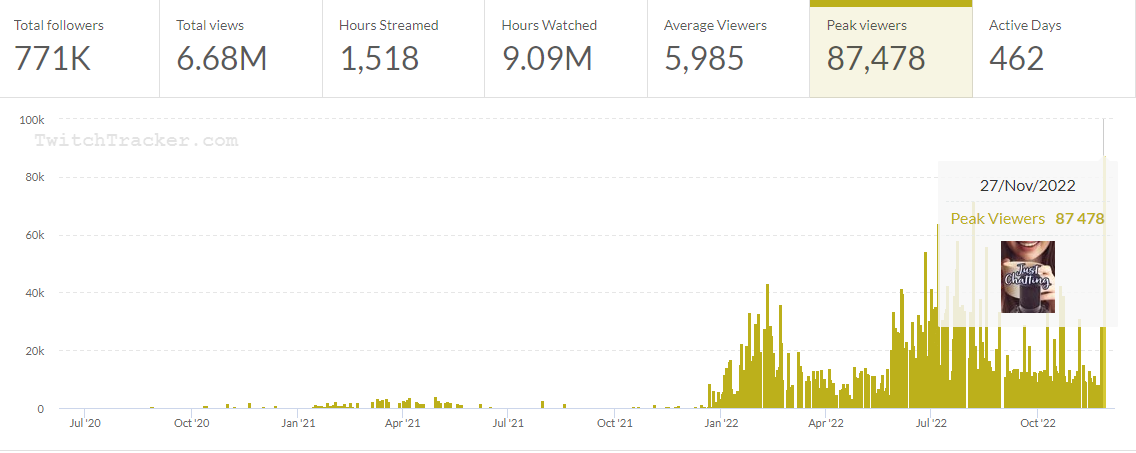Click the 60k y-axis label
Image resolution: width=1136 pixels, height=453 pixels.
click(34, 236)
